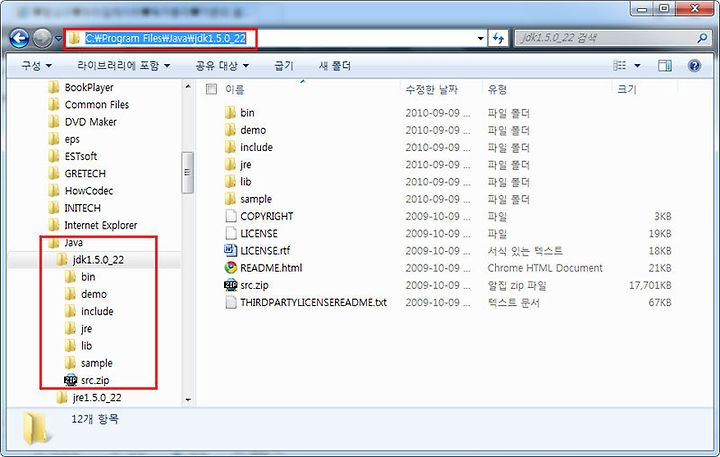This screenshot has width=720, height=457.
Task: Click the 굽기 toolbar button
Action: click(284, 66)
